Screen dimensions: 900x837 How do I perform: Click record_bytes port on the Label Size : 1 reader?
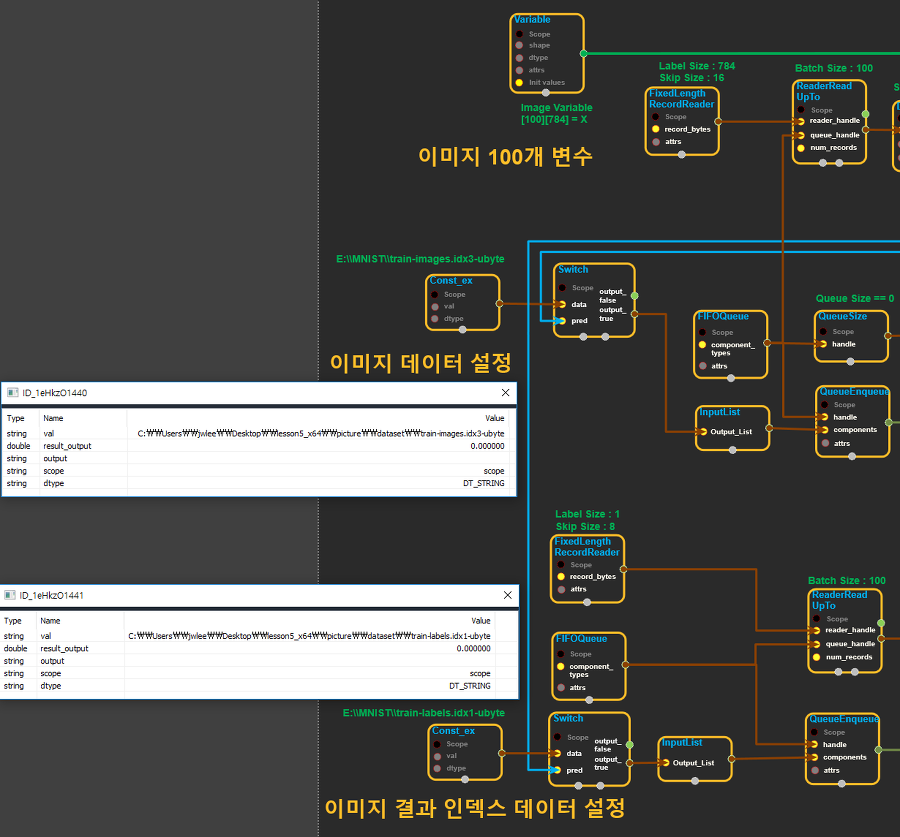click(x=560, y=577)
